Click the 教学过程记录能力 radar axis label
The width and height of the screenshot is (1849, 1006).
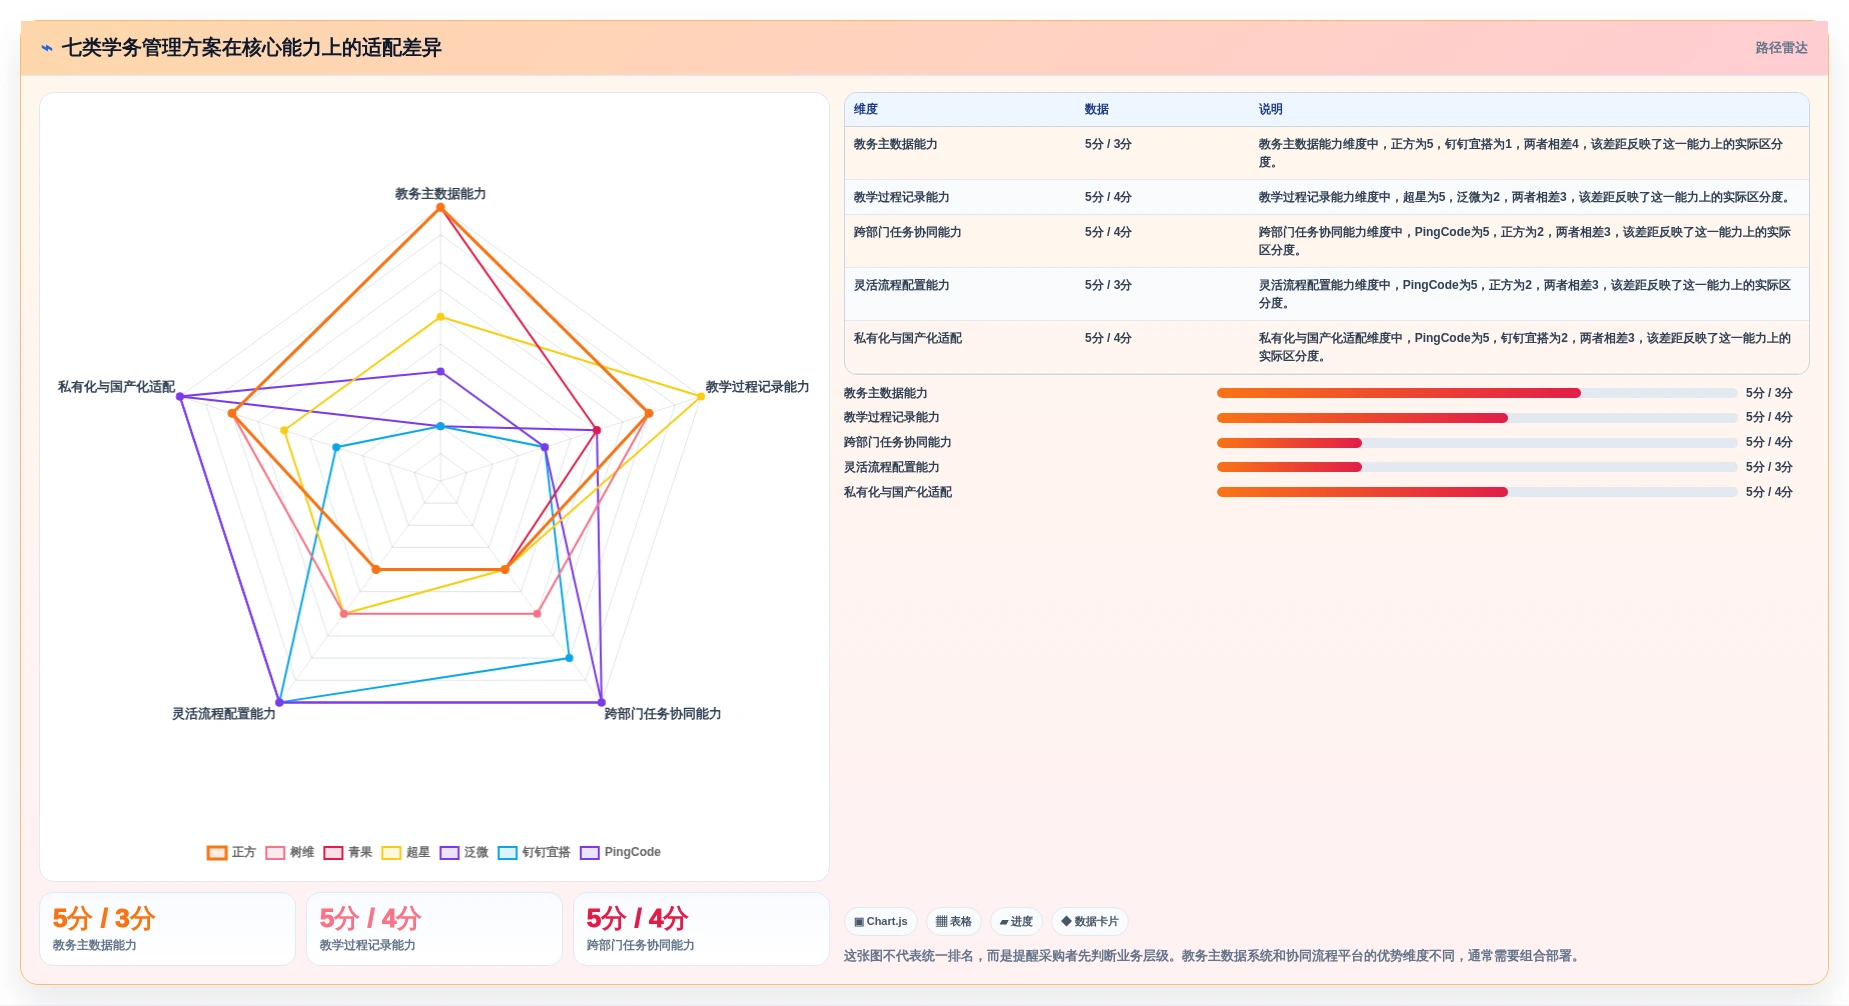click(x=757, y=387)
